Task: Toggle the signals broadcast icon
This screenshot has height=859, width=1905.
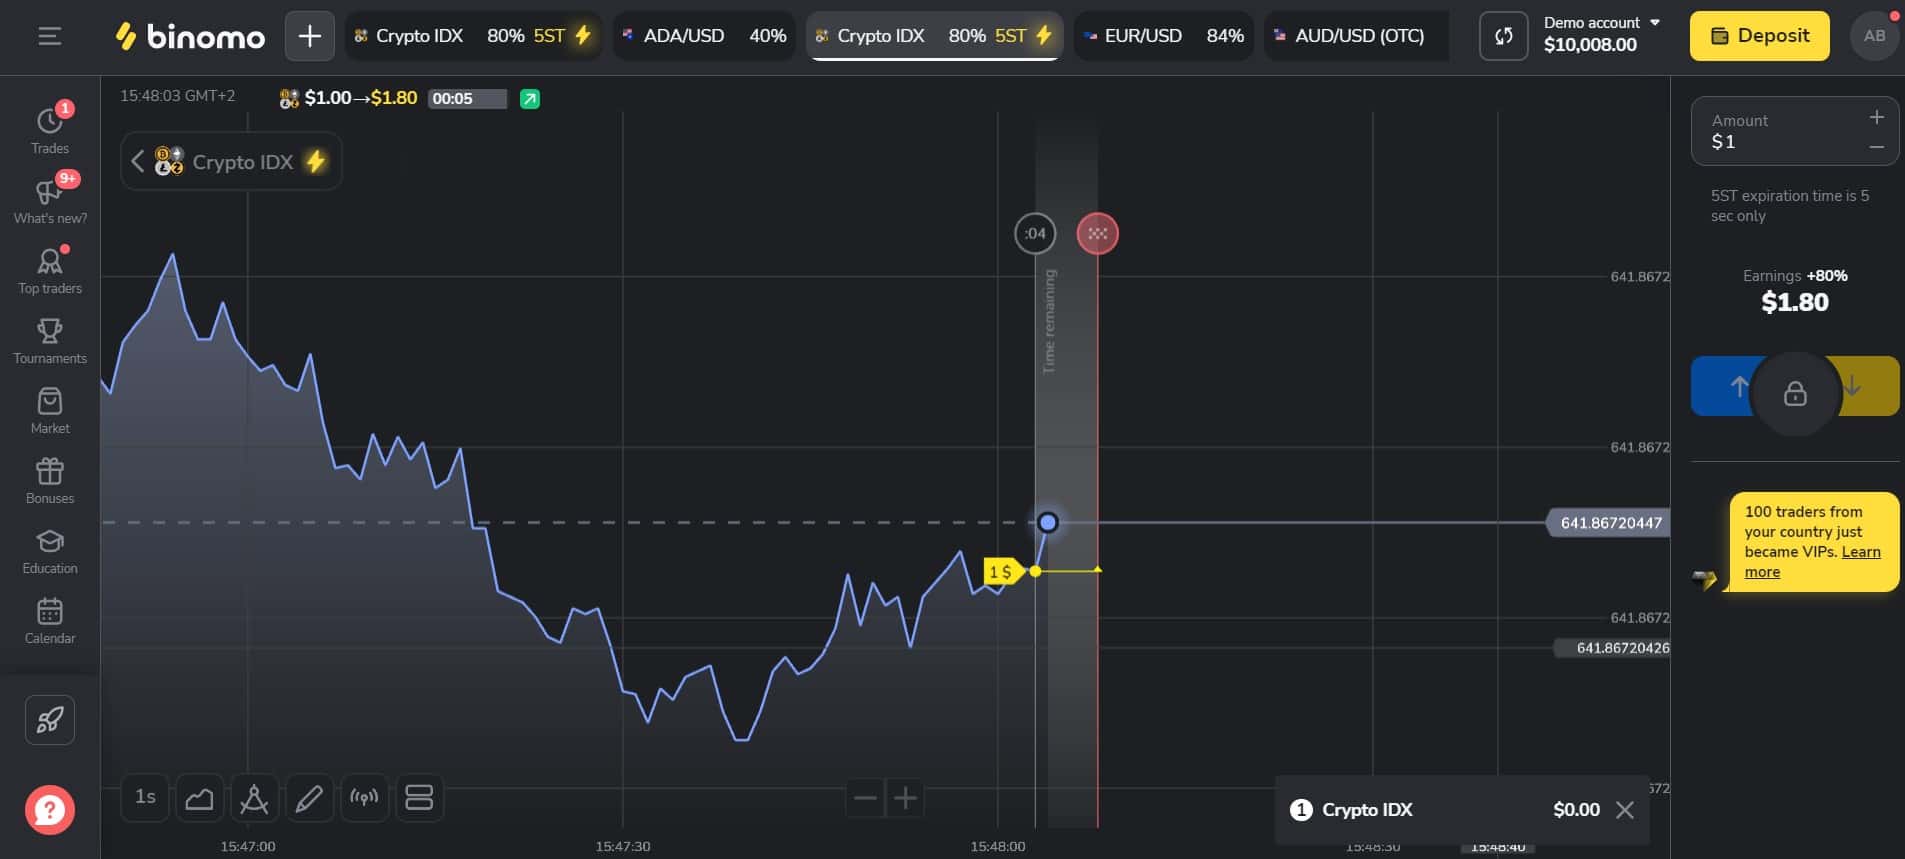Action: [364, 798]
